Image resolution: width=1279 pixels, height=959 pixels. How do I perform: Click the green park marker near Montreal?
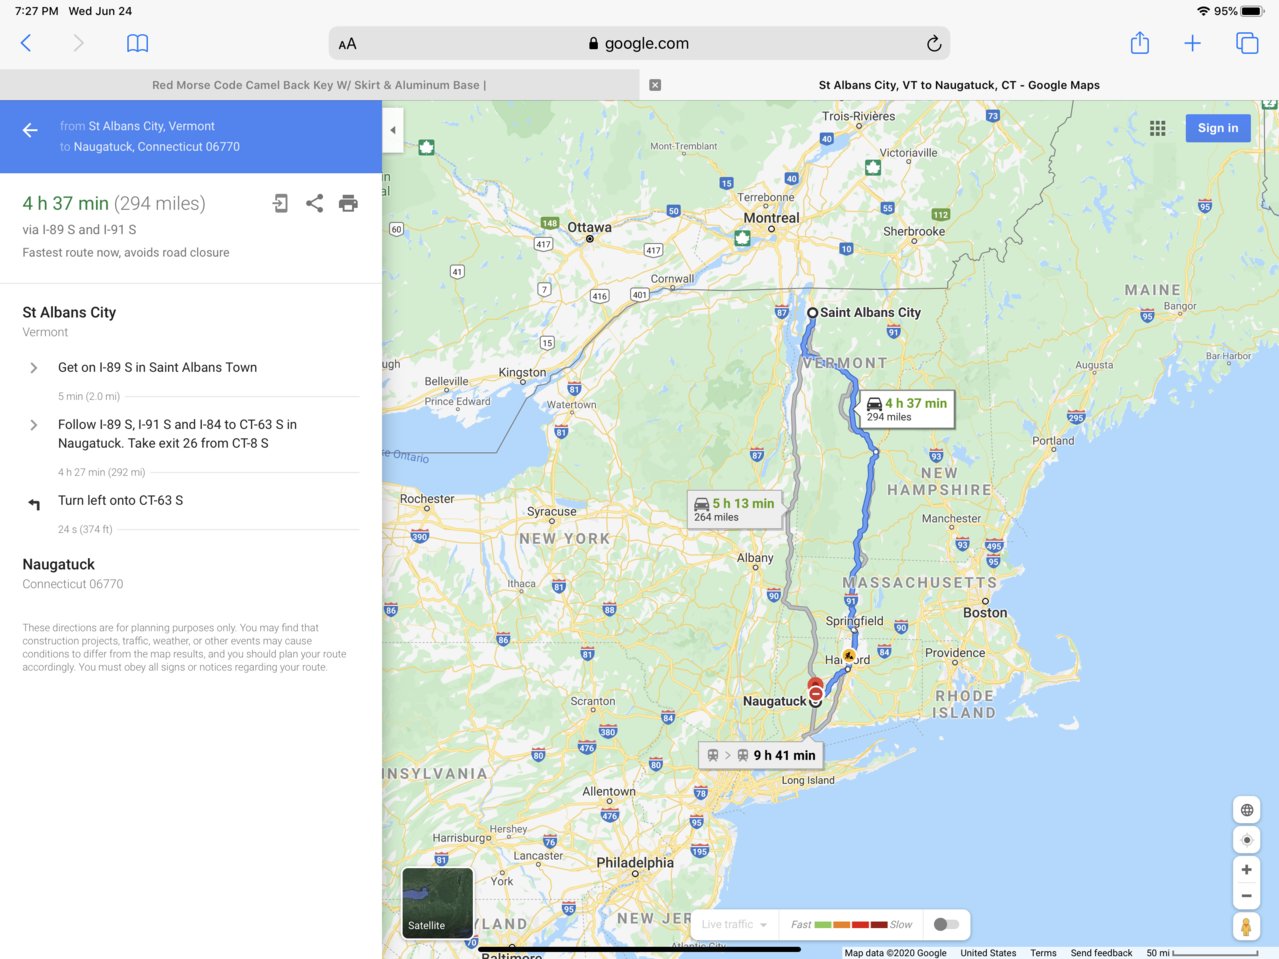tap(742, 238)
